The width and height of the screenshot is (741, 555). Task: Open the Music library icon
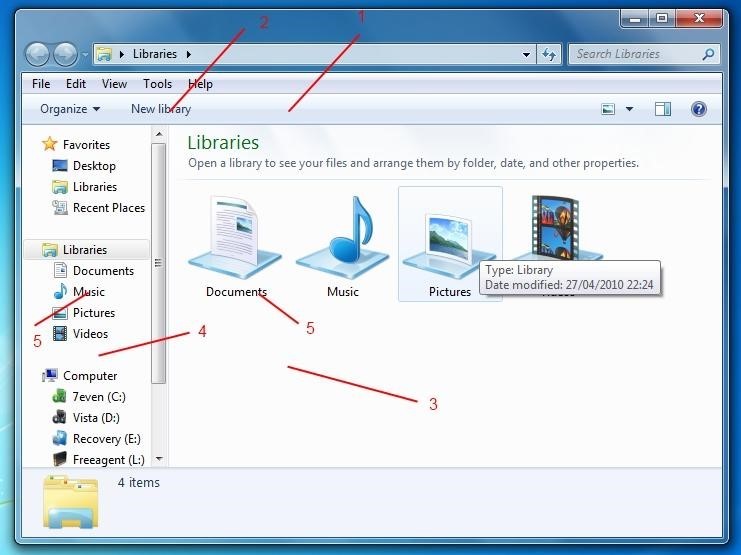coord(342,239)
